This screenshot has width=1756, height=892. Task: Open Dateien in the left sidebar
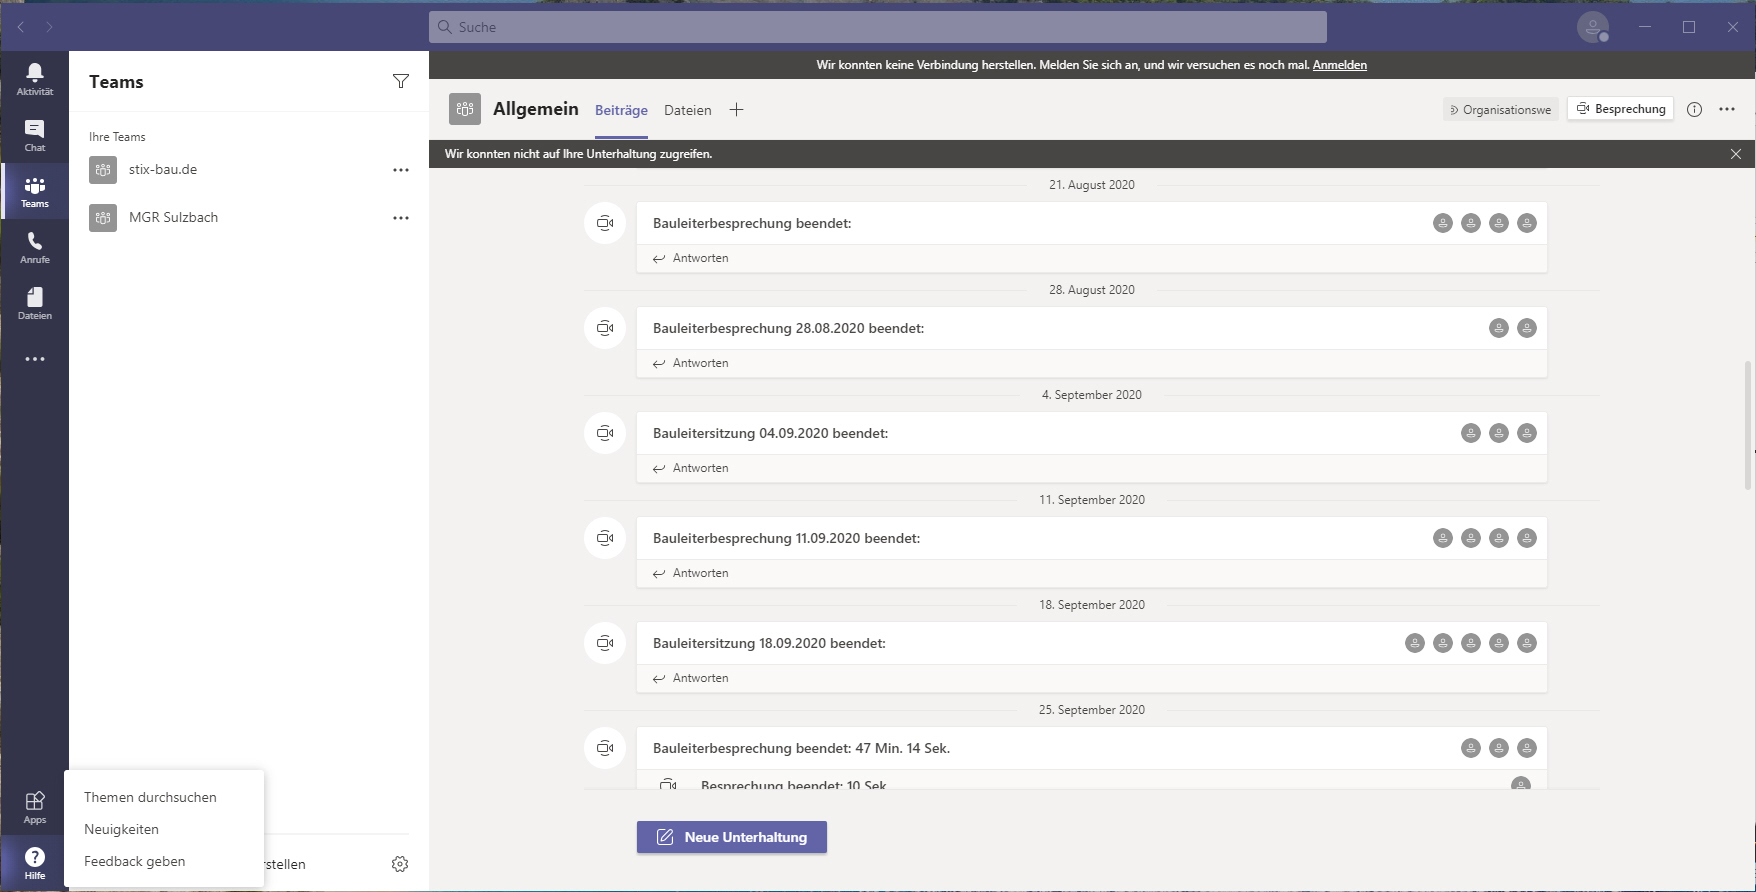35,303
